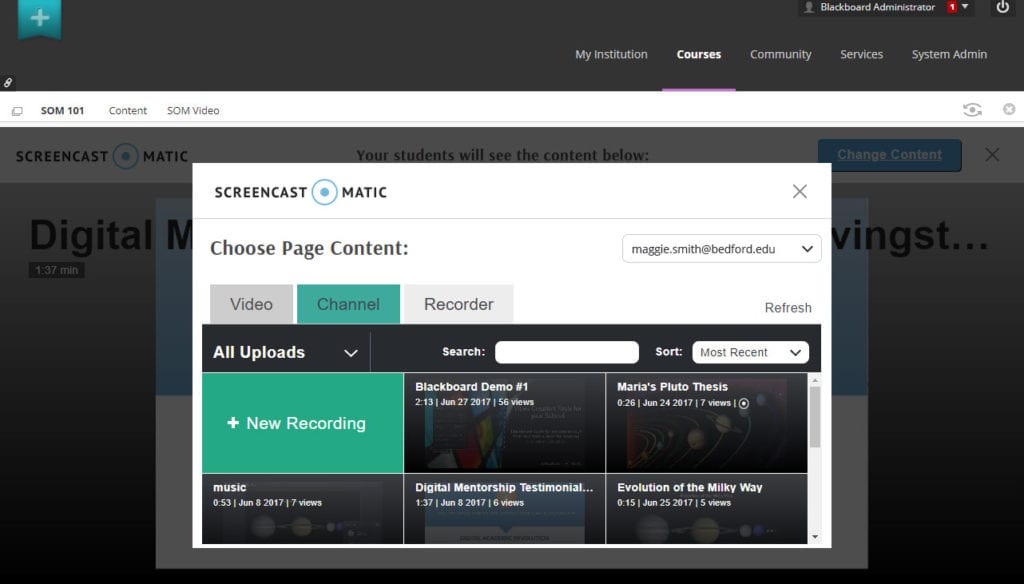Click the Screencast-O-Matic logo in the background banner
Screen dimensions: 1024x584
coord(102,156)
